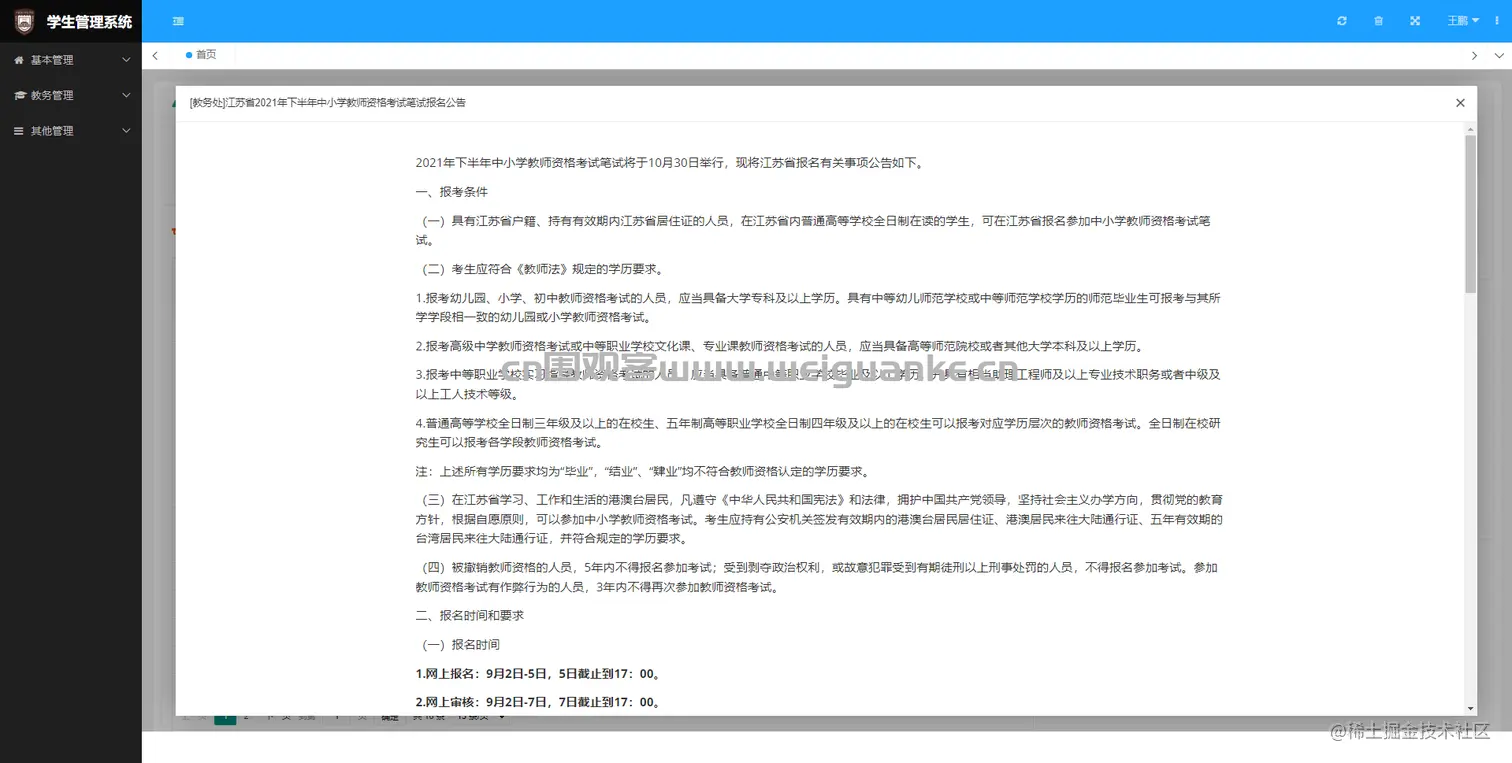Image resolution: width=1512 pixels, height=763 pixels.
Task: Expand 其他管理 using its chevron
Action: pos(126,131)
